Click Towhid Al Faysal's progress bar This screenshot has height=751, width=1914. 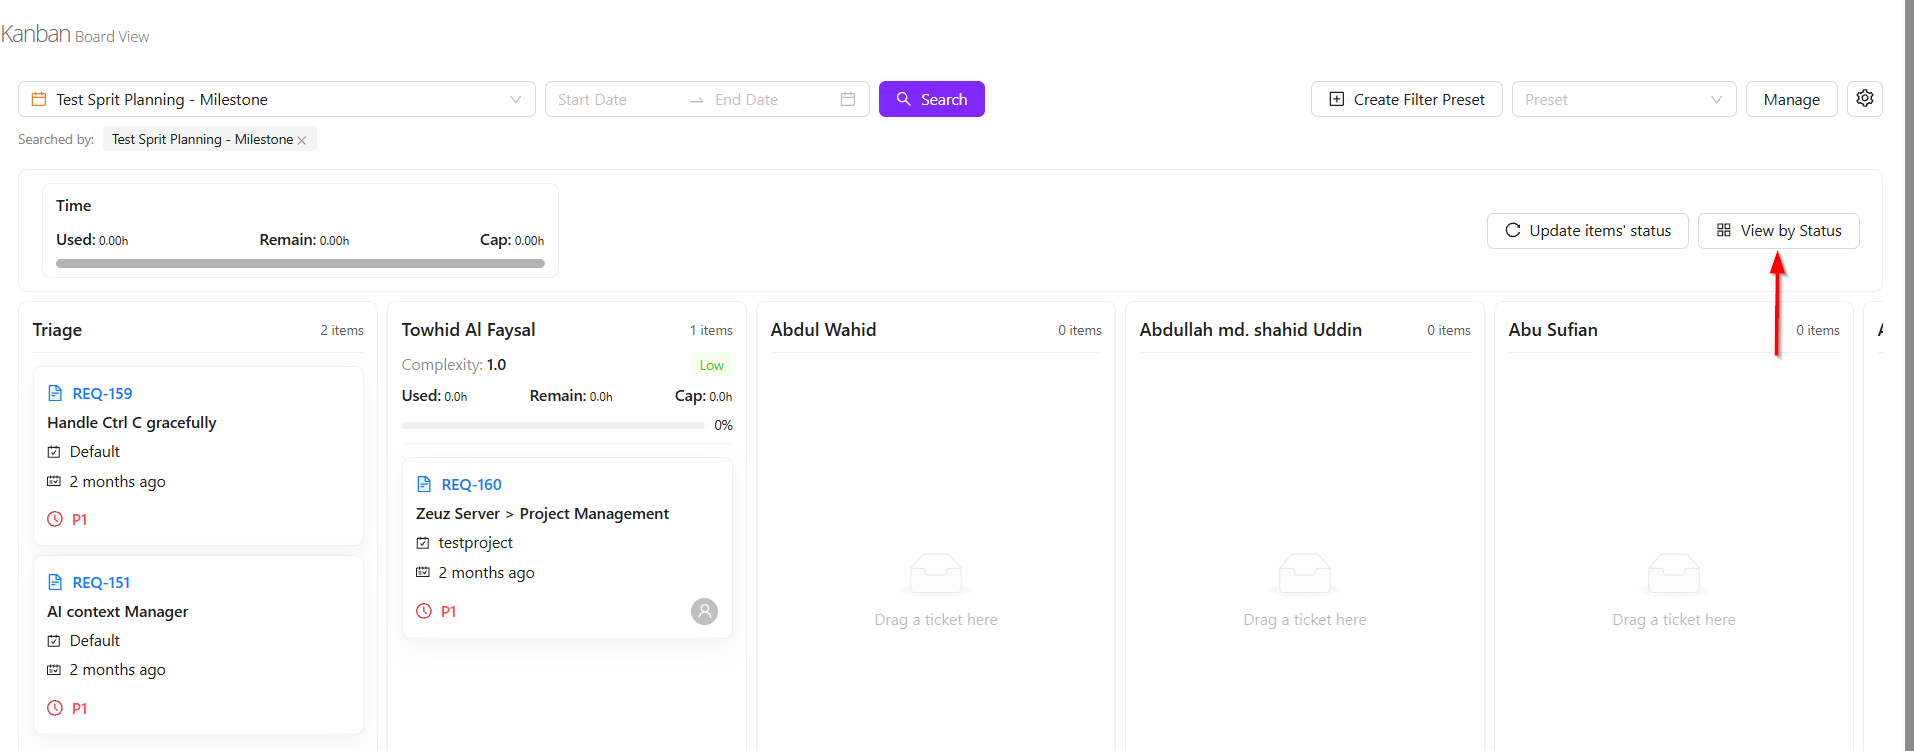553,425
